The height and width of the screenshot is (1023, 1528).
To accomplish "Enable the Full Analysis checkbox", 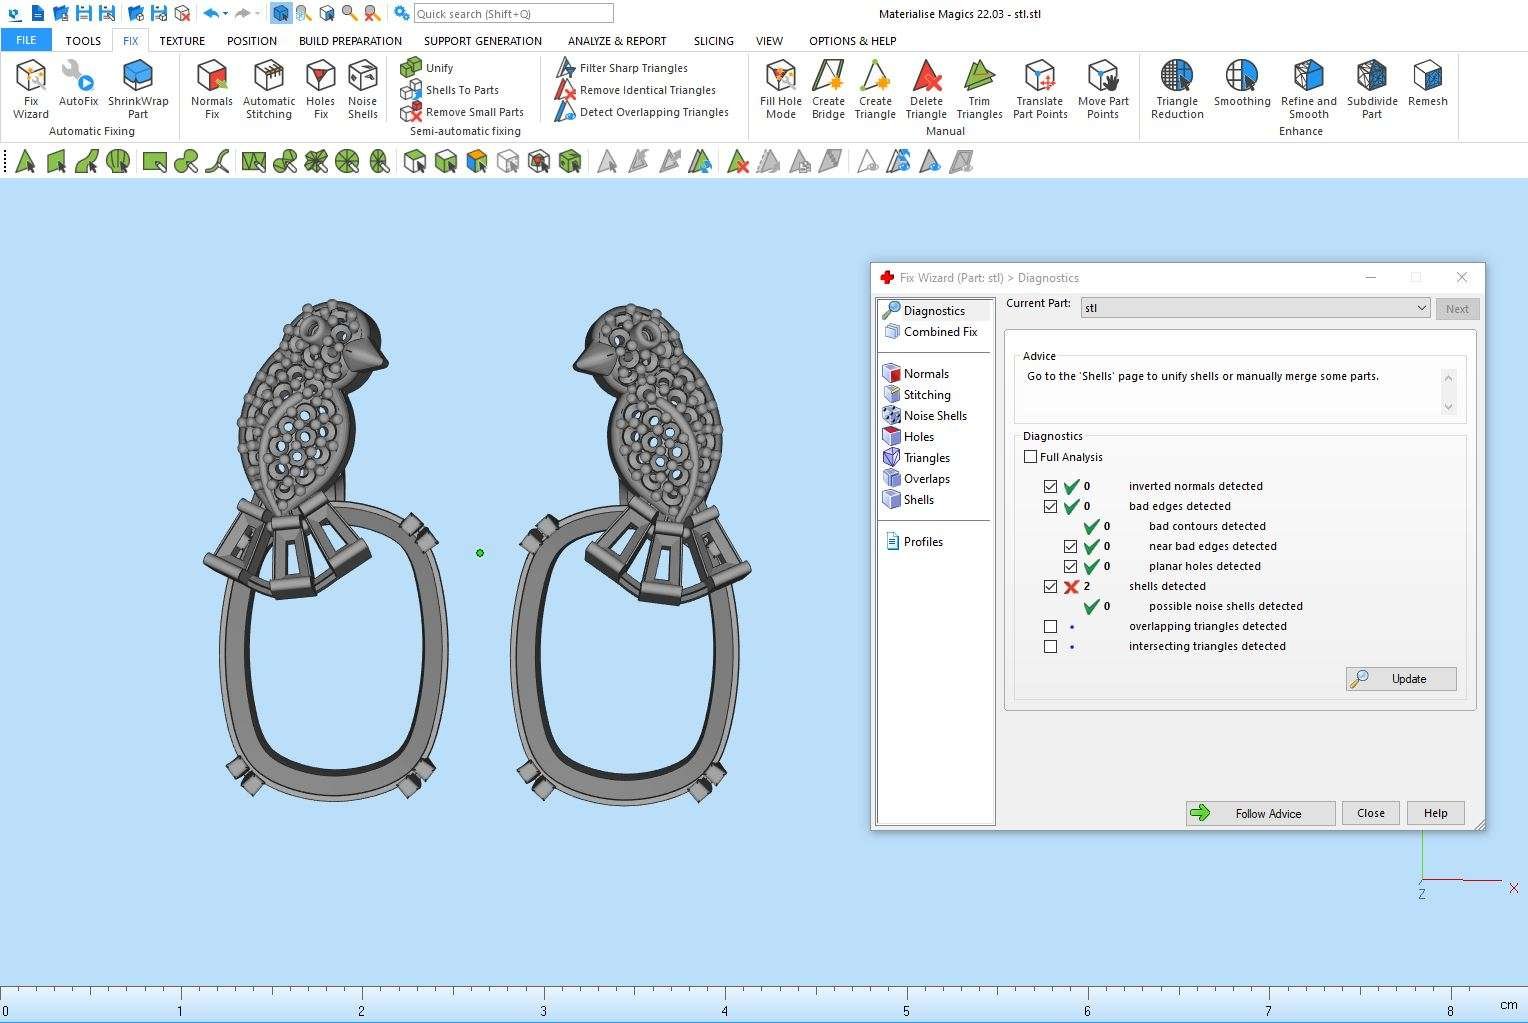I will click(1031, 457).
